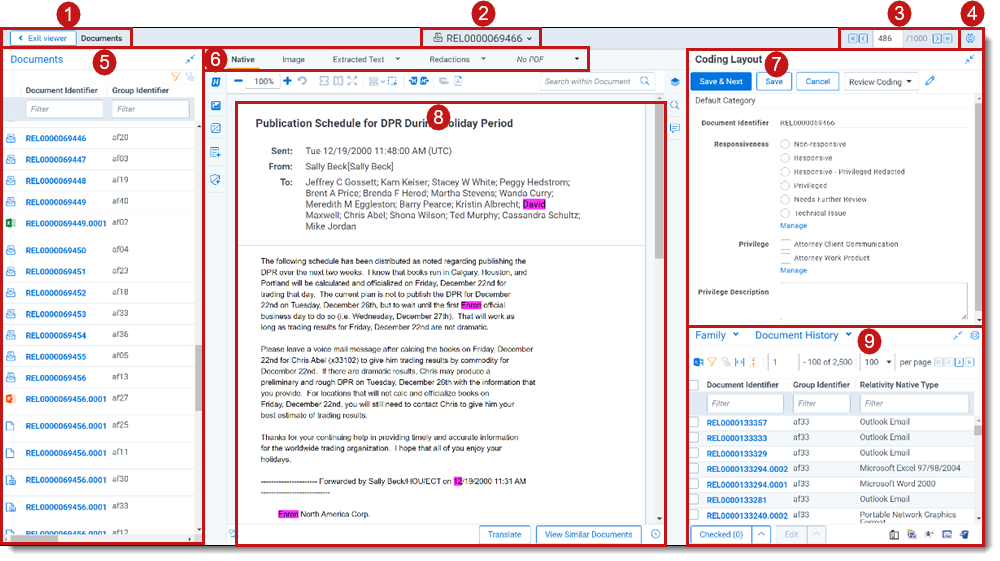Expand the Family pane dropdown

(735, 334)
